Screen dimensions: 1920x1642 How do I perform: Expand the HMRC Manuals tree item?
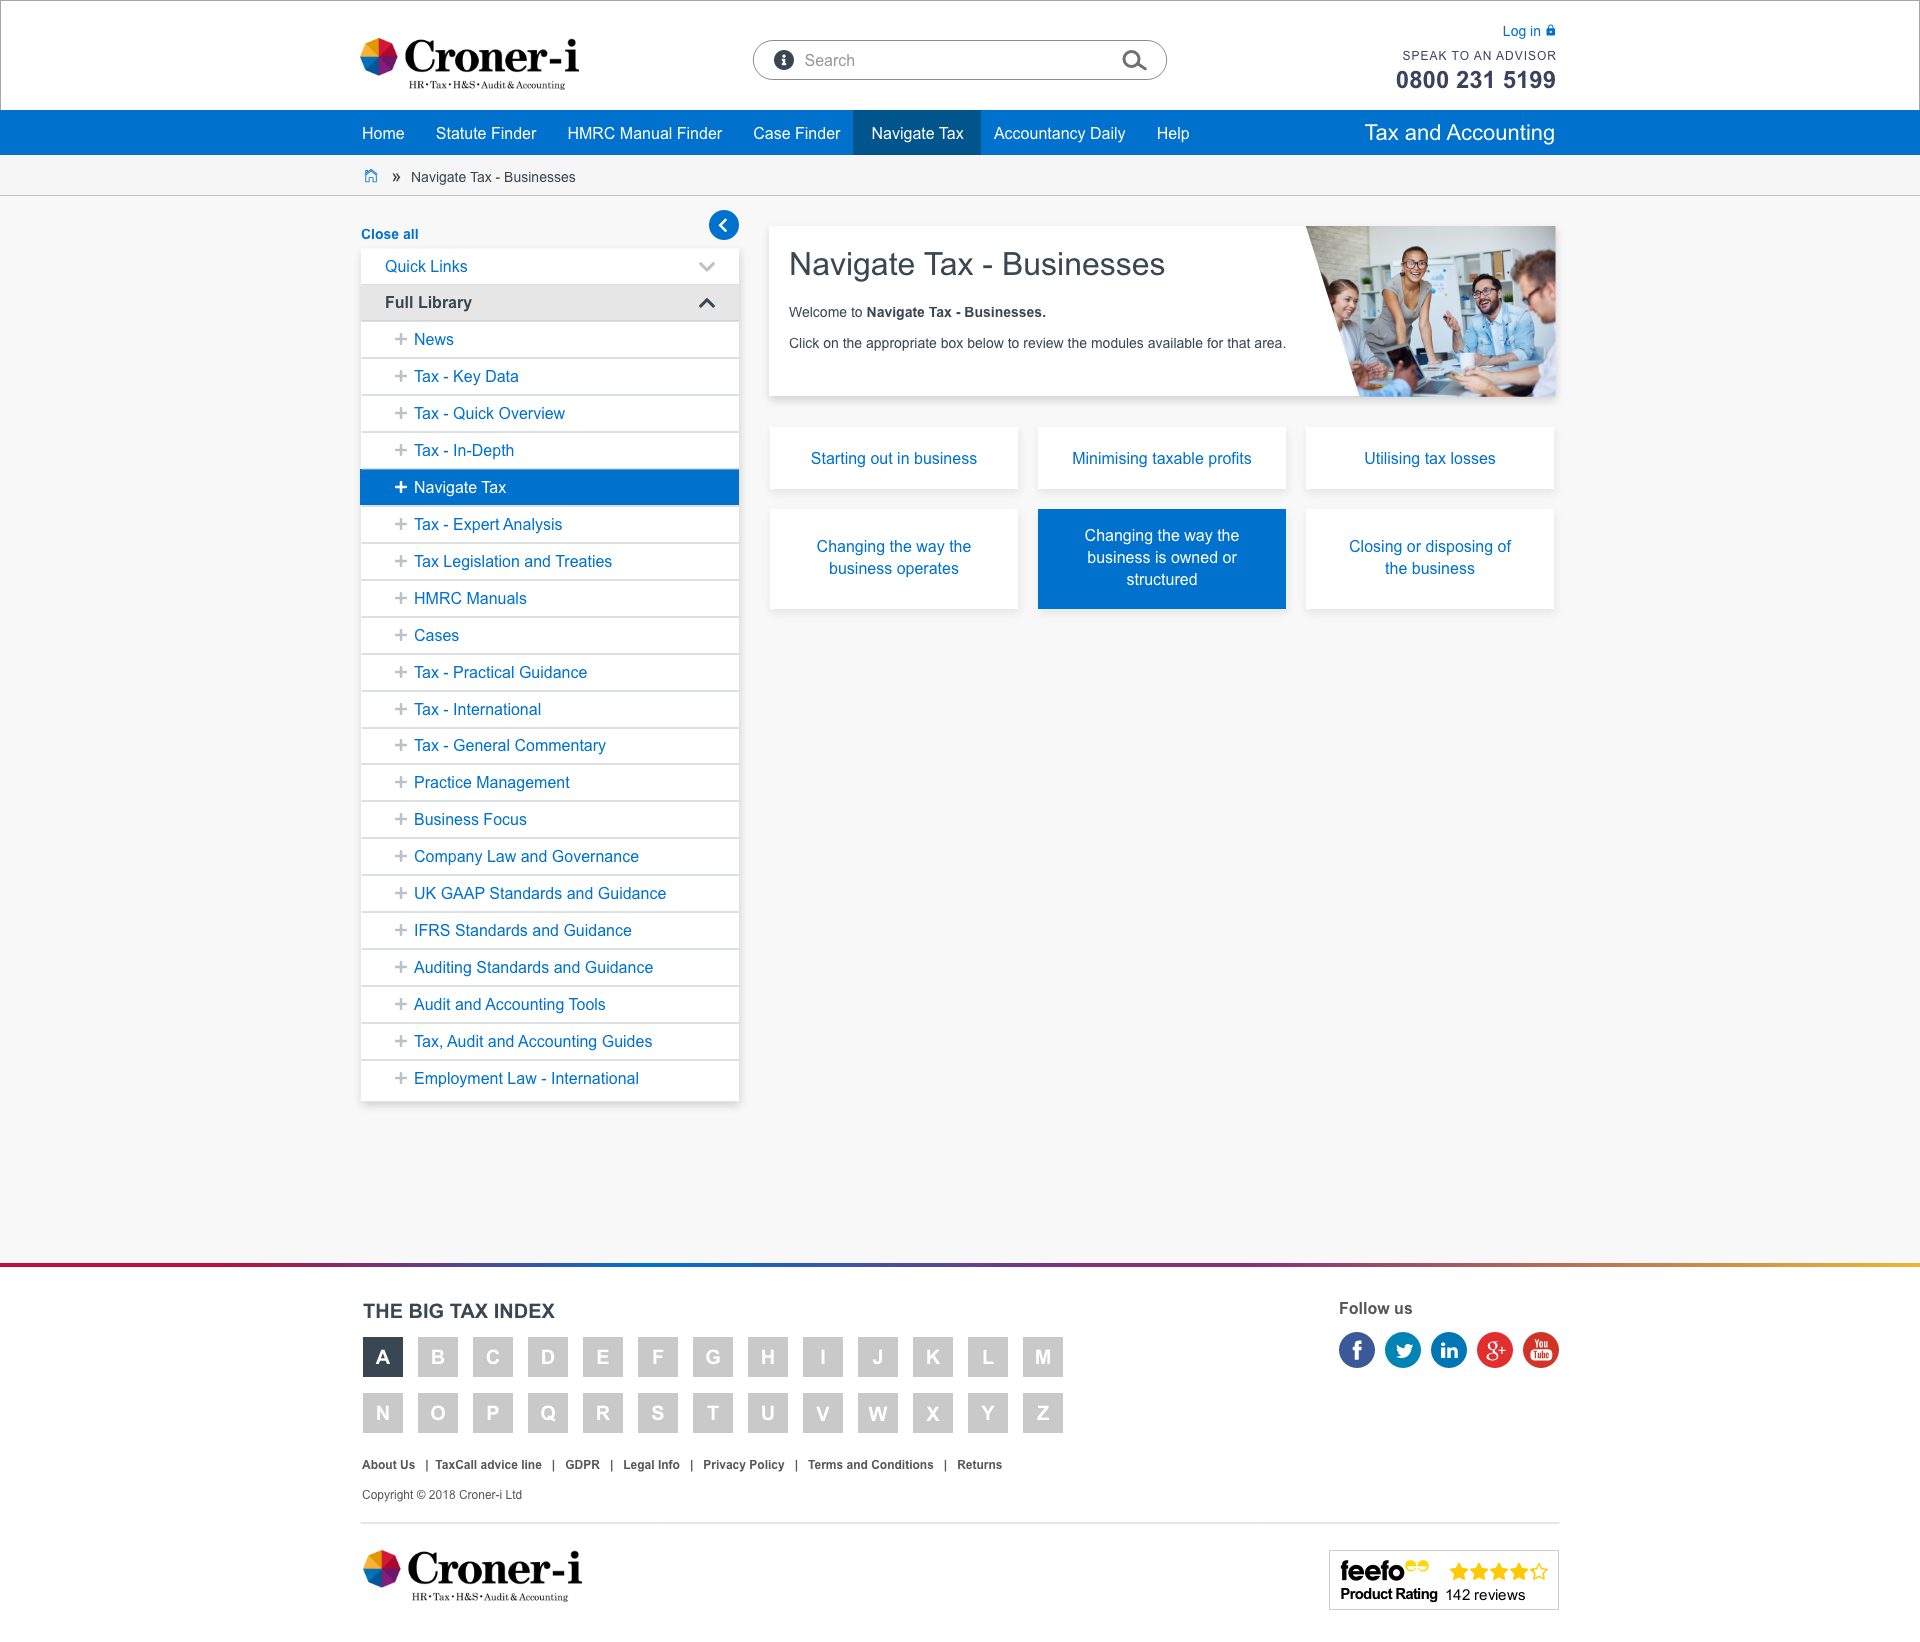click(401, 598)
